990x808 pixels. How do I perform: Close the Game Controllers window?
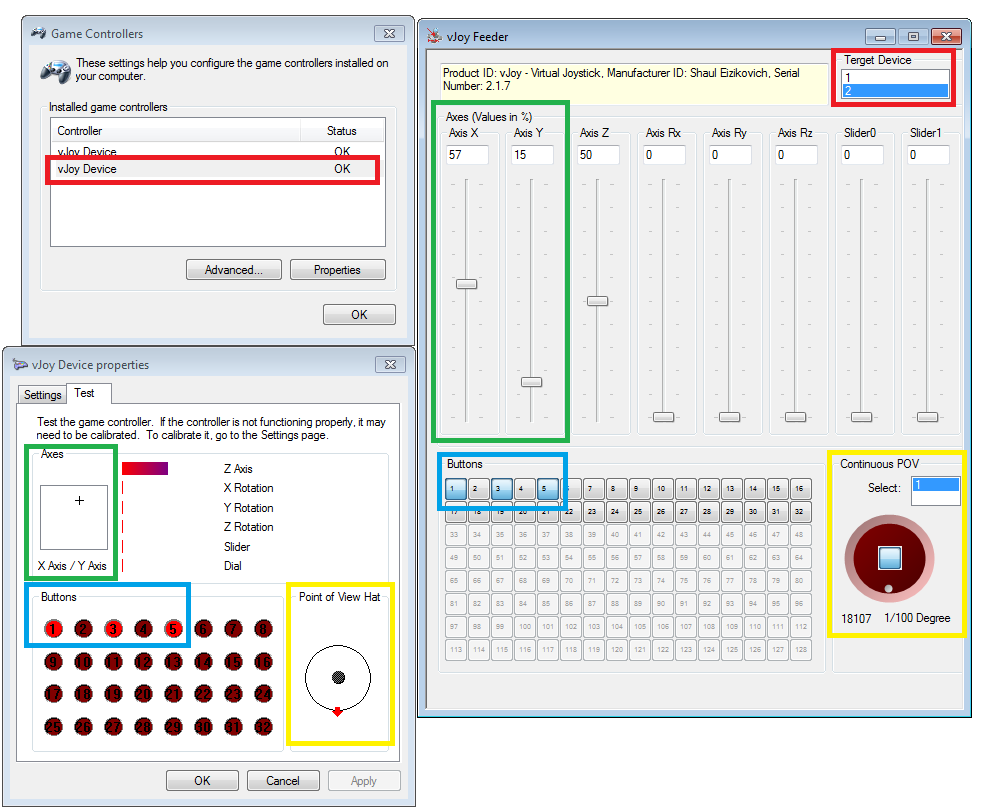pos(390,33)
